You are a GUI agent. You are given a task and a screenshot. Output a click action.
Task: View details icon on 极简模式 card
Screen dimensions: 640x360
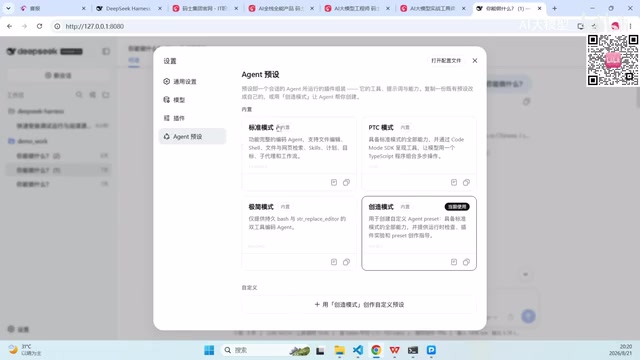point(334,262)
